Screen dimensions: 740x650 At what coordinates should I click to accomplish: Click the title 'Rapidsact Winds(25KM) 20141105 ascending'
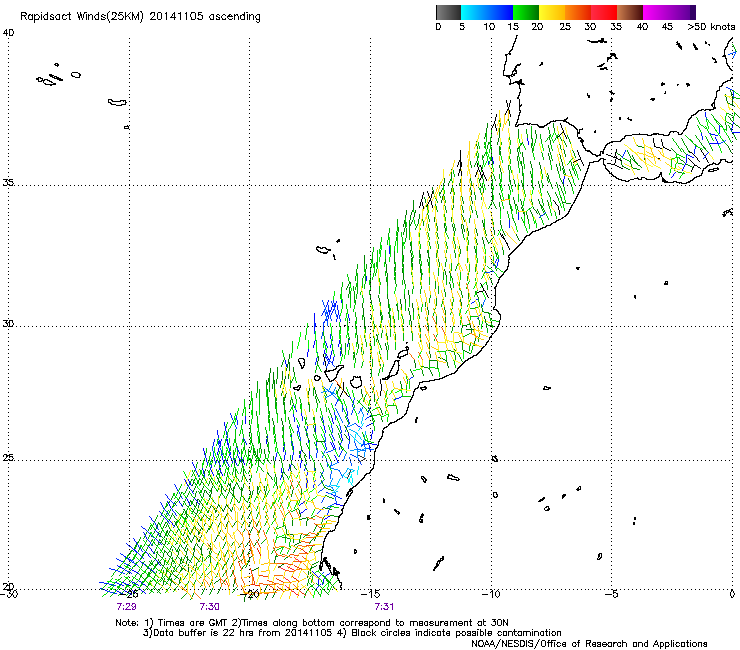[x=140, y=17]
